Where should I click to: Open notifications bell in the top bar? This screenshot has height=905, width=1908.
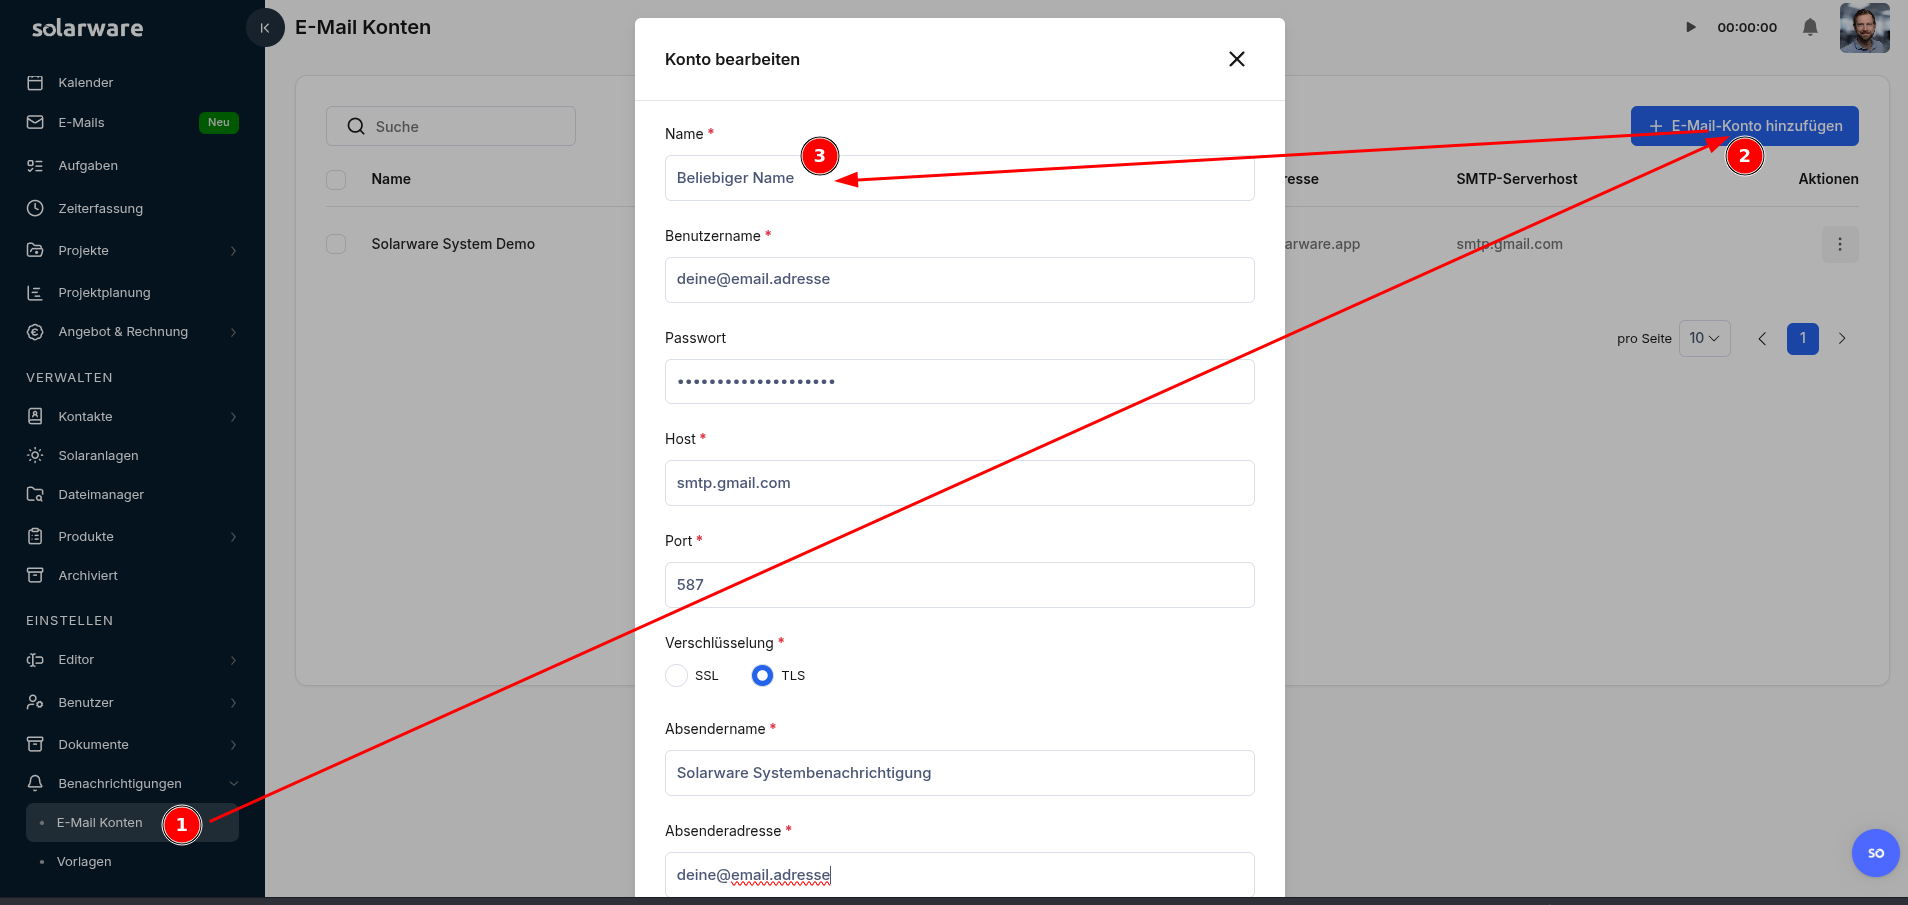pos(1810,27)
